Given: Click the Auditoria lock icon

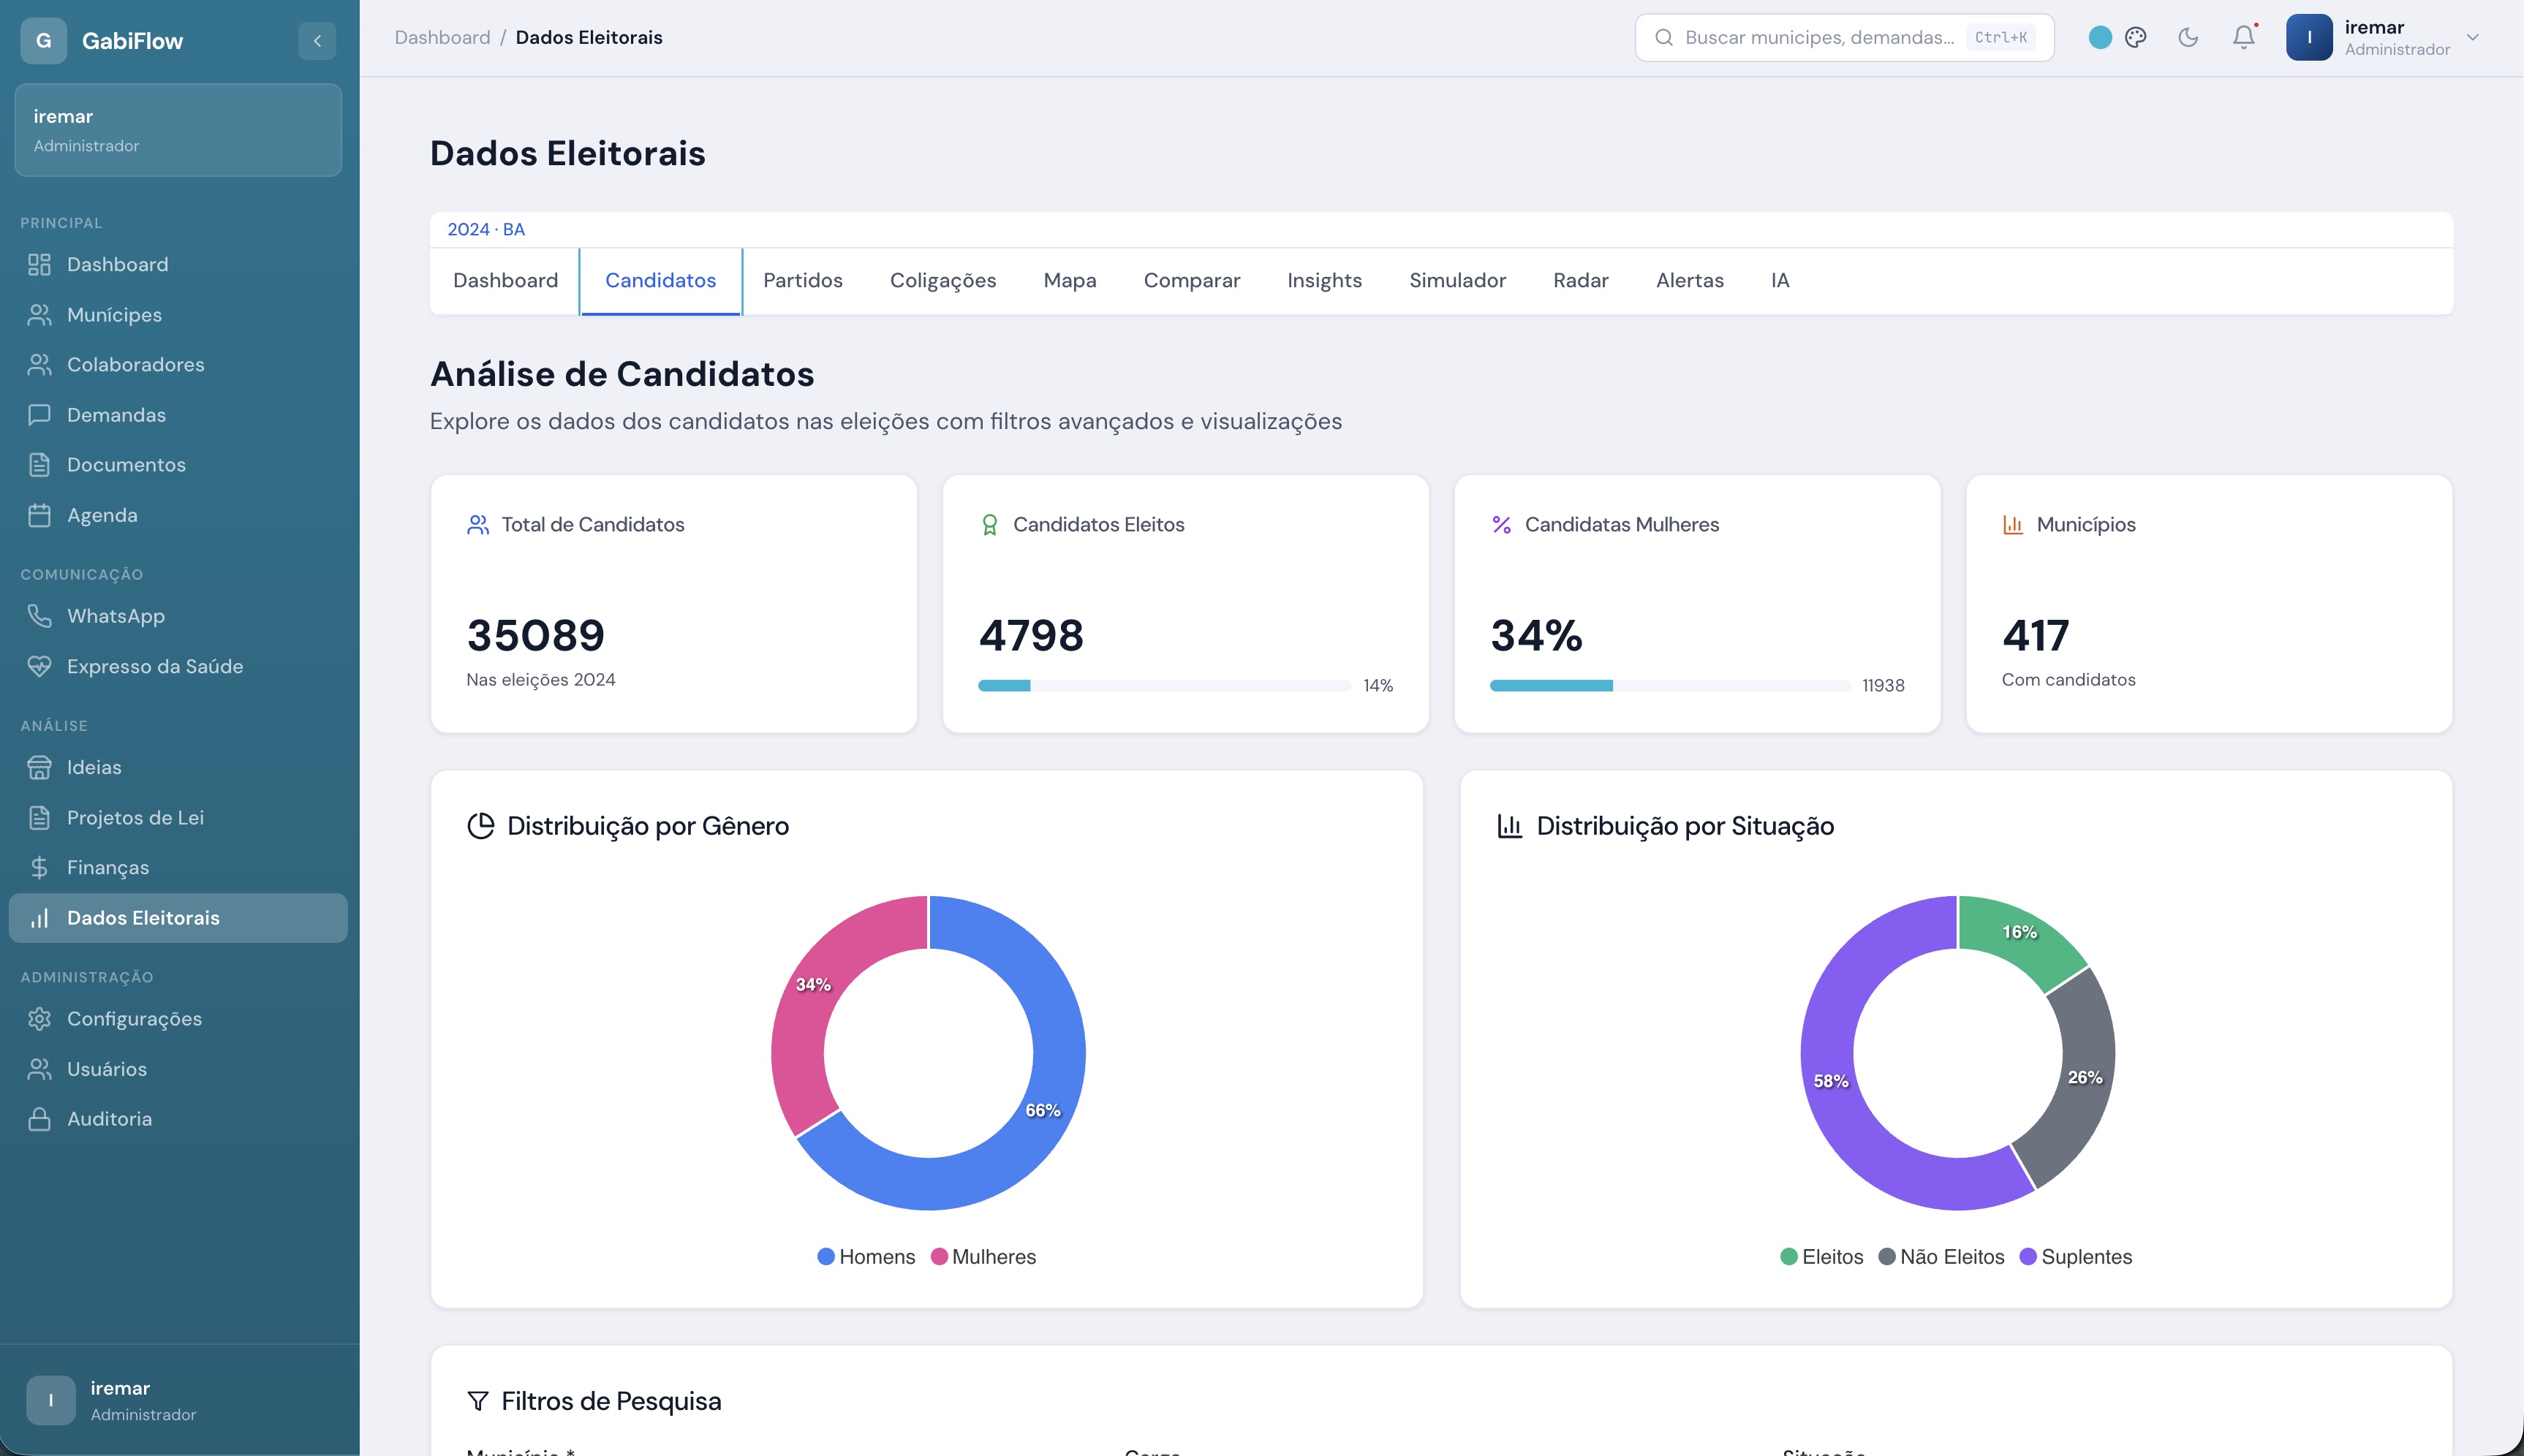Looking at the screenshot, I should click(39, 1119).
